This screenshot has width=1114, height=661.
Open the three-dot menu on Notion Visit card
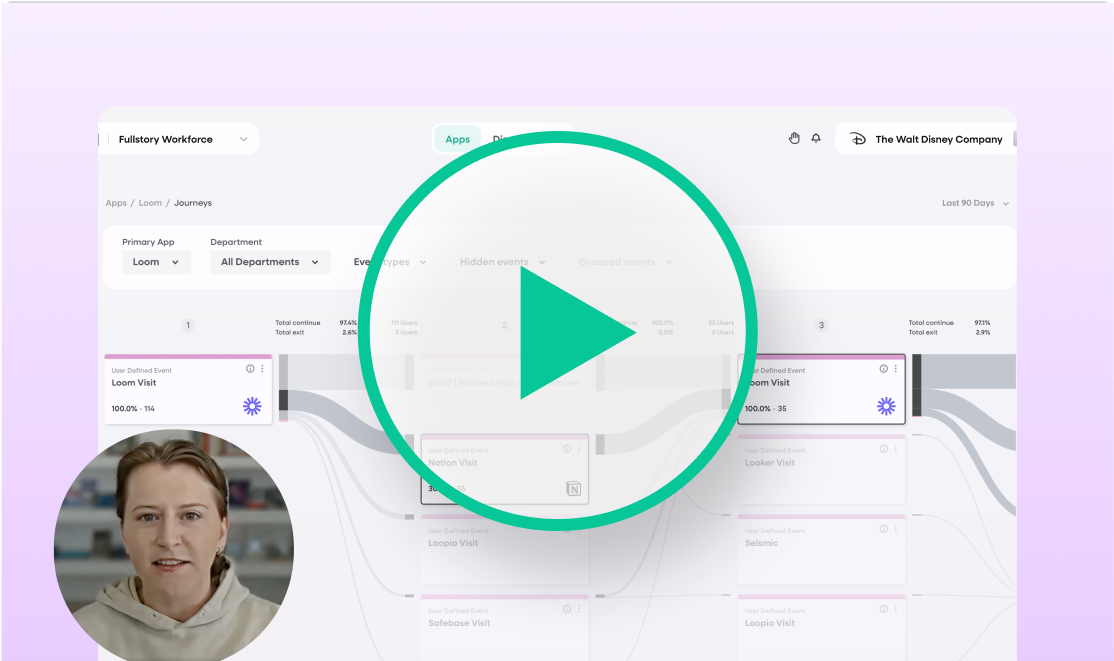[579, 449]
